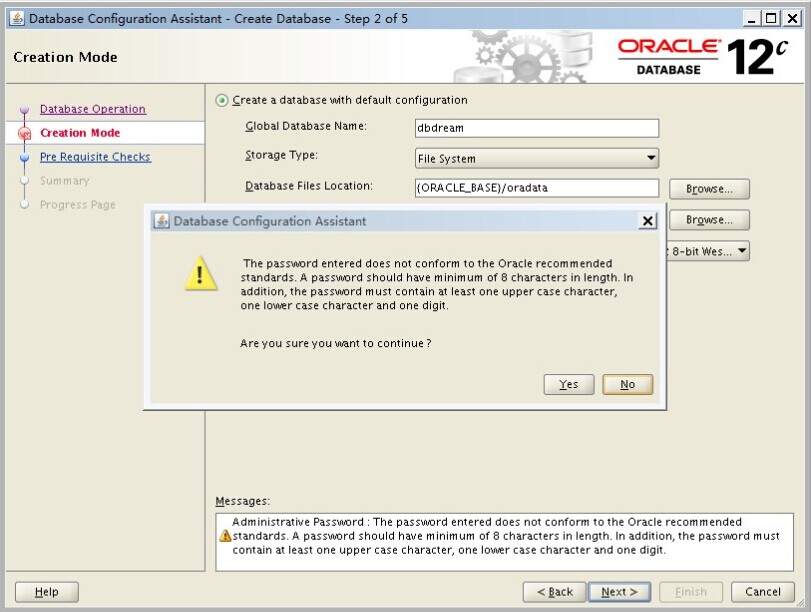Click Yes to continue with weak password

click(569, 384)
